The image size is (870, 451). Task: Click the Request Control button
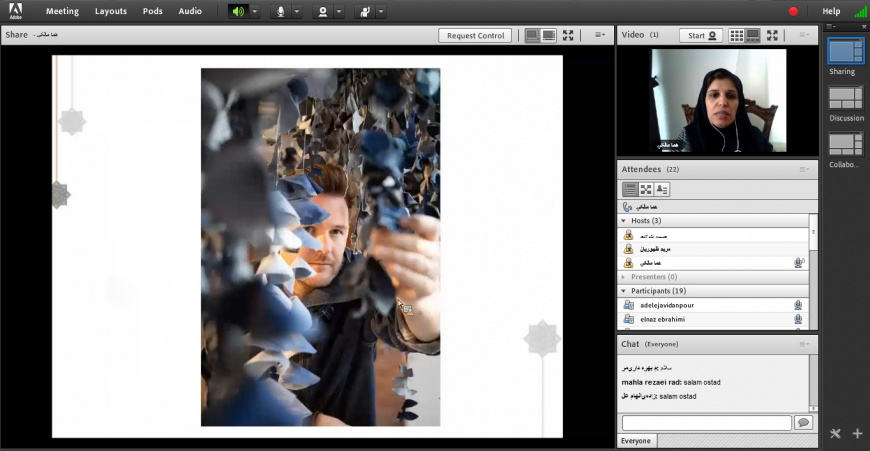(x=475, y=35)
